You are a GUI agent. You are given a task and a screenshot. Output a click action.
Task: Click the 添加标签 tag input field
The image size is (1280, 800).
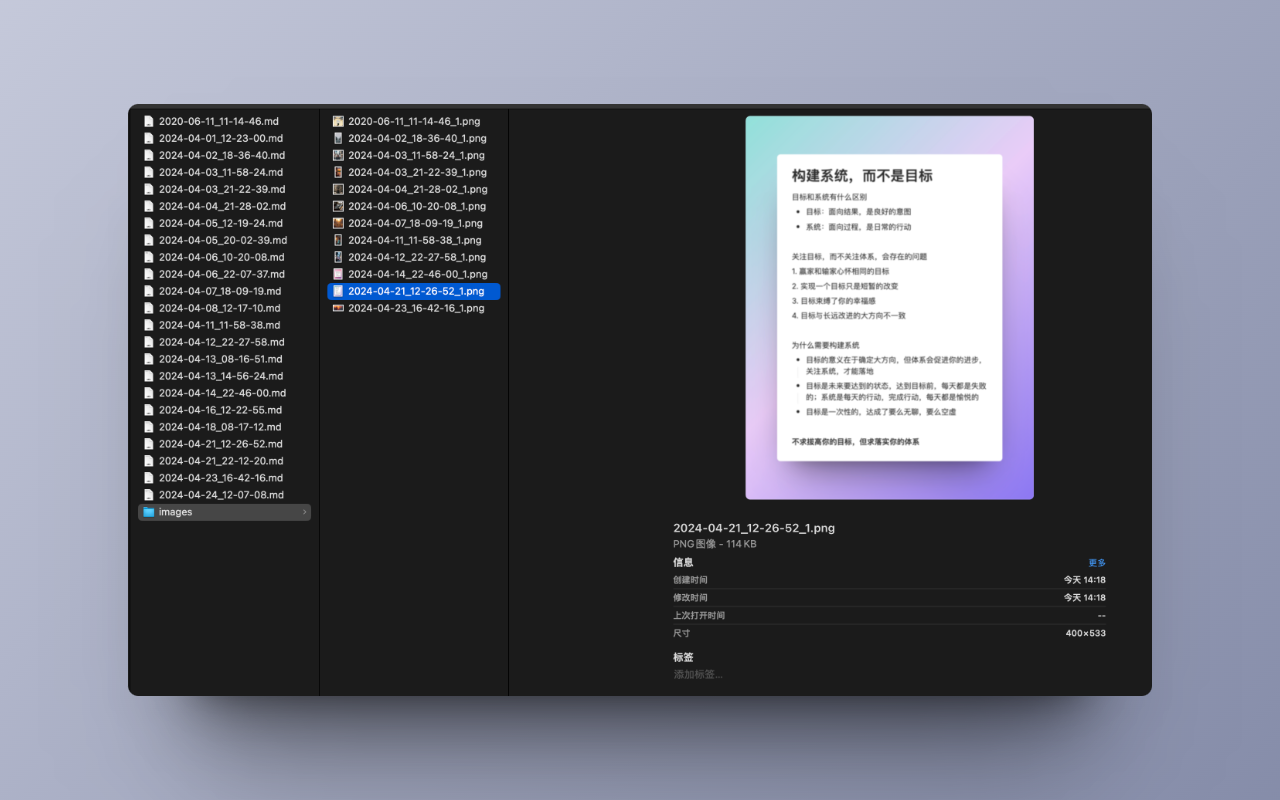[700, 673]
